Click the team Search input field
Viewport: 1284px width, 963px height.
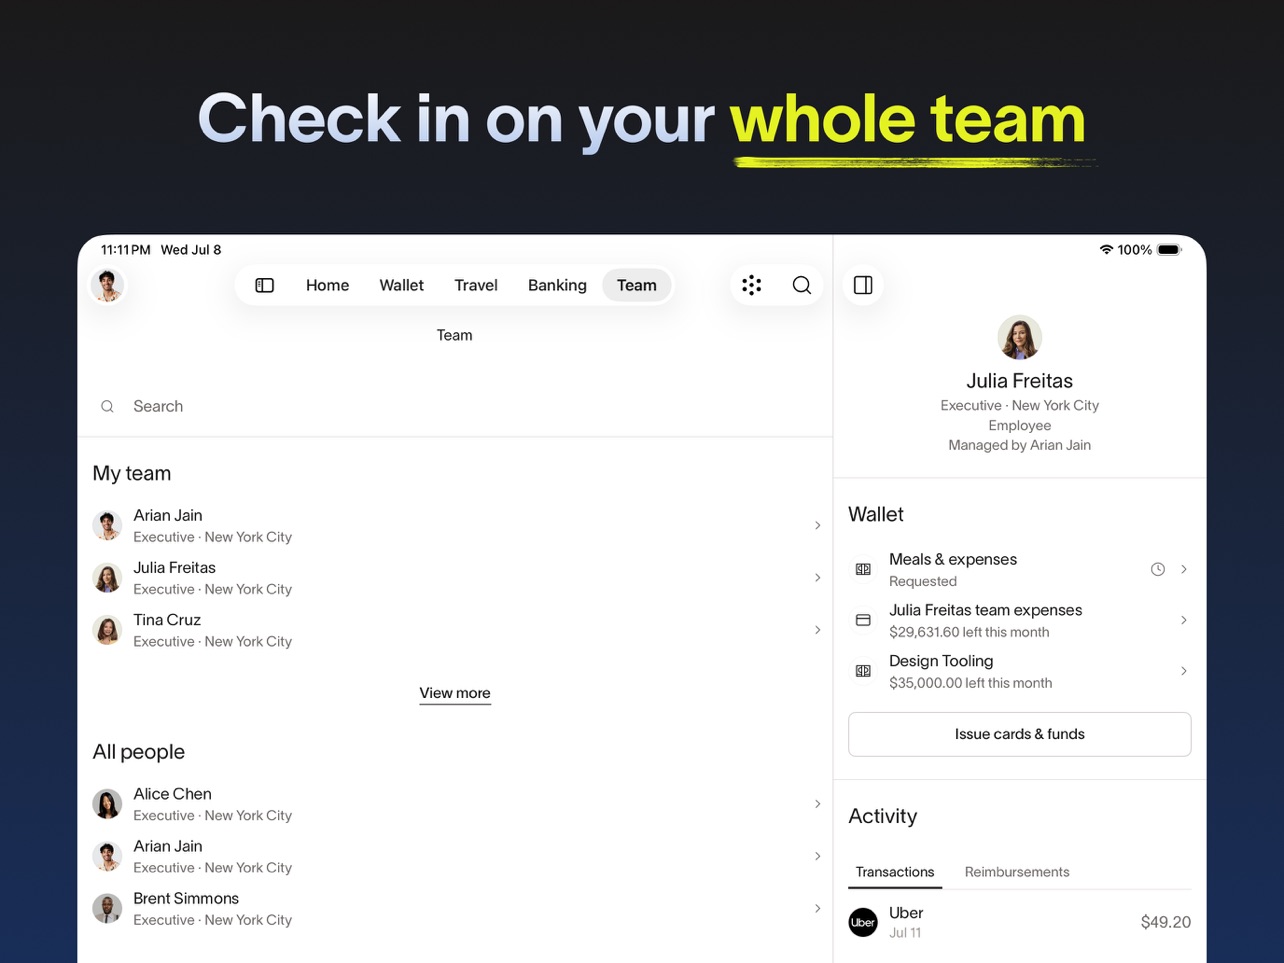click(455, 406)
